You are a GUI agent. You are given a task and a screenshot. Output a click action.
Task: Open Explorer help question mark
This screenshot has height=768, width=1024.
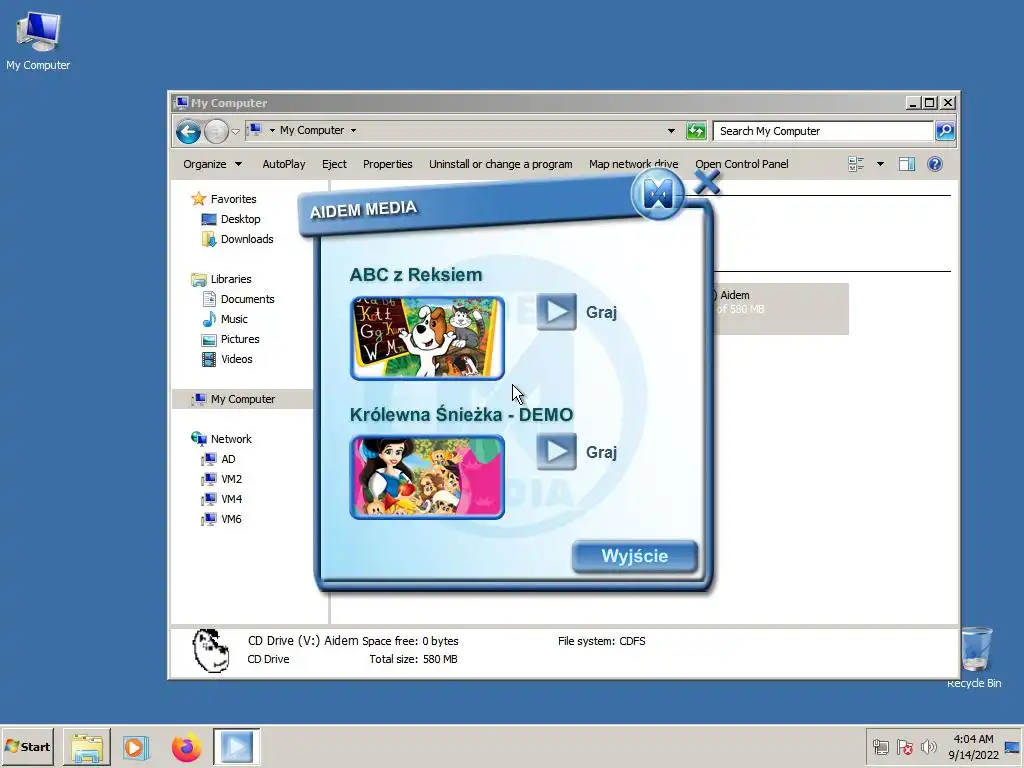point(935,164)
